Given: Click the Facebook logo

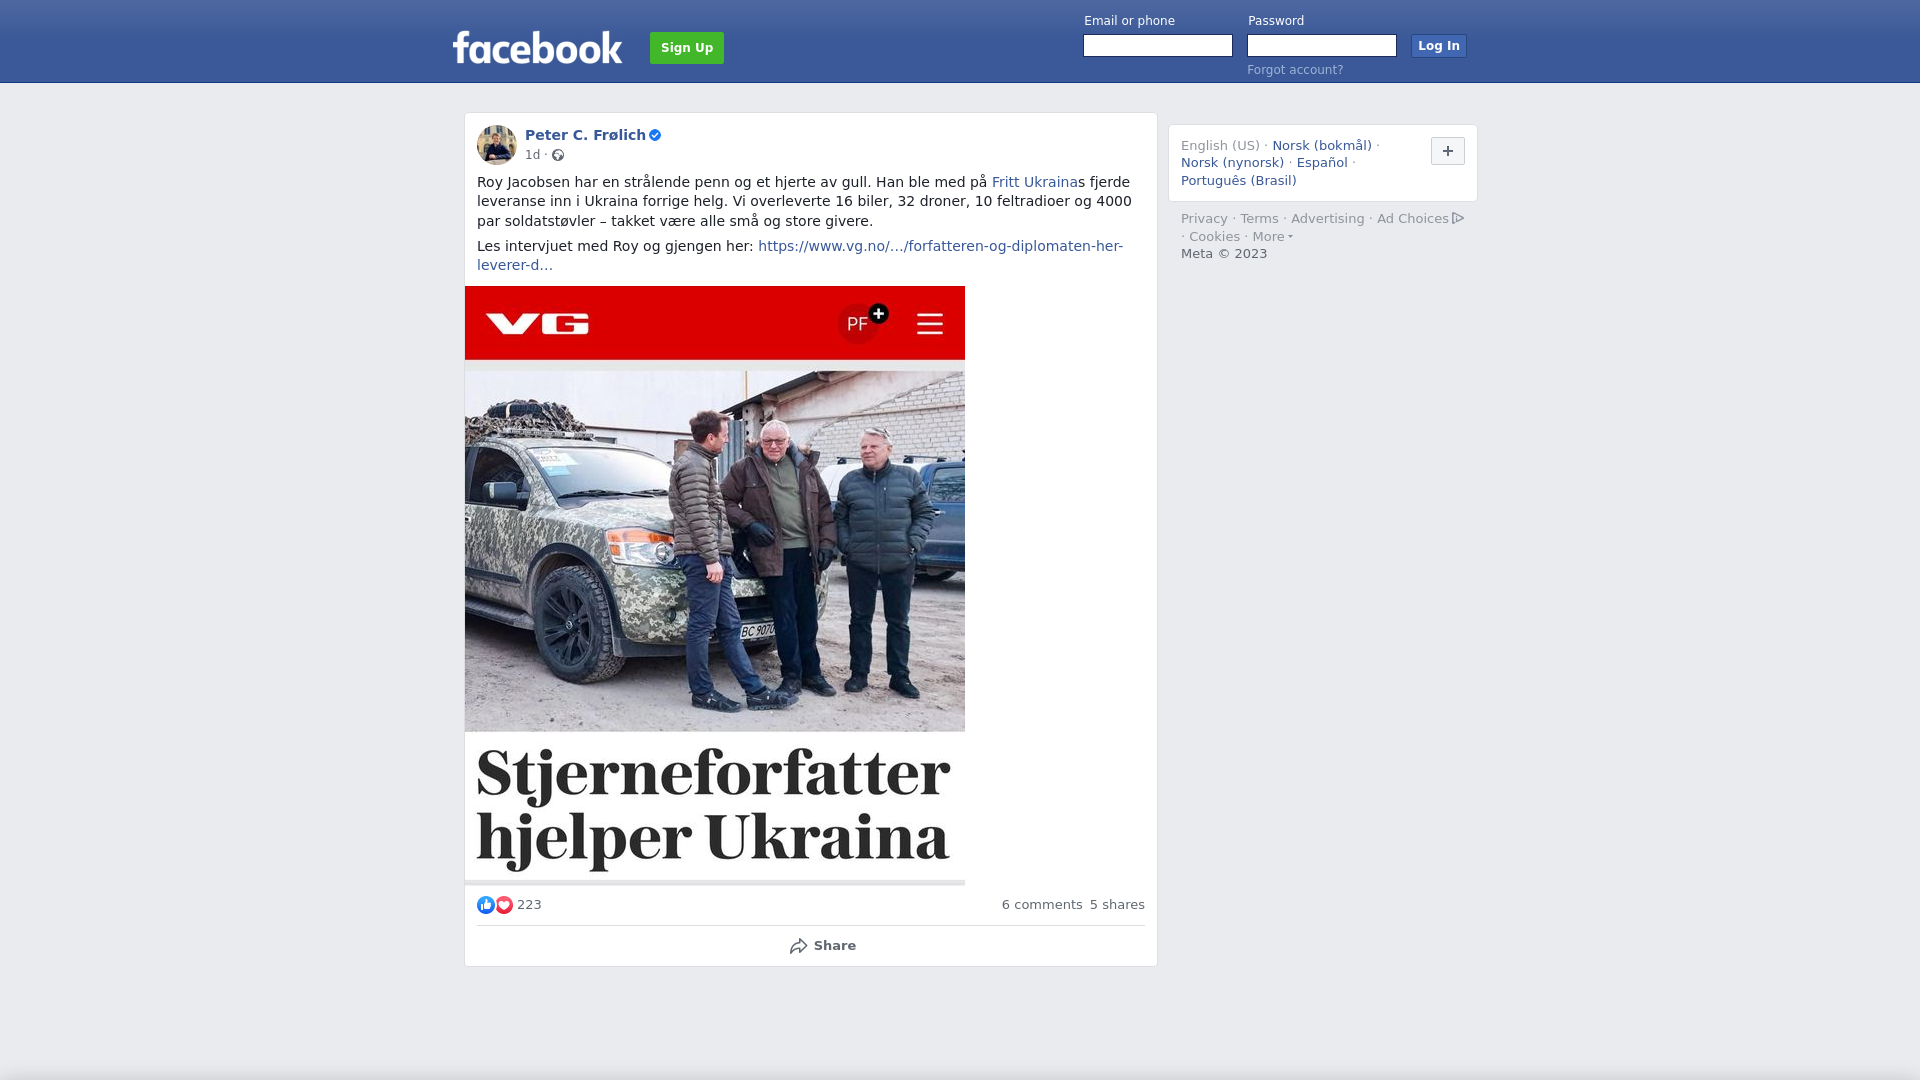Looking at the screenshot, I should (x=537, y=47).
